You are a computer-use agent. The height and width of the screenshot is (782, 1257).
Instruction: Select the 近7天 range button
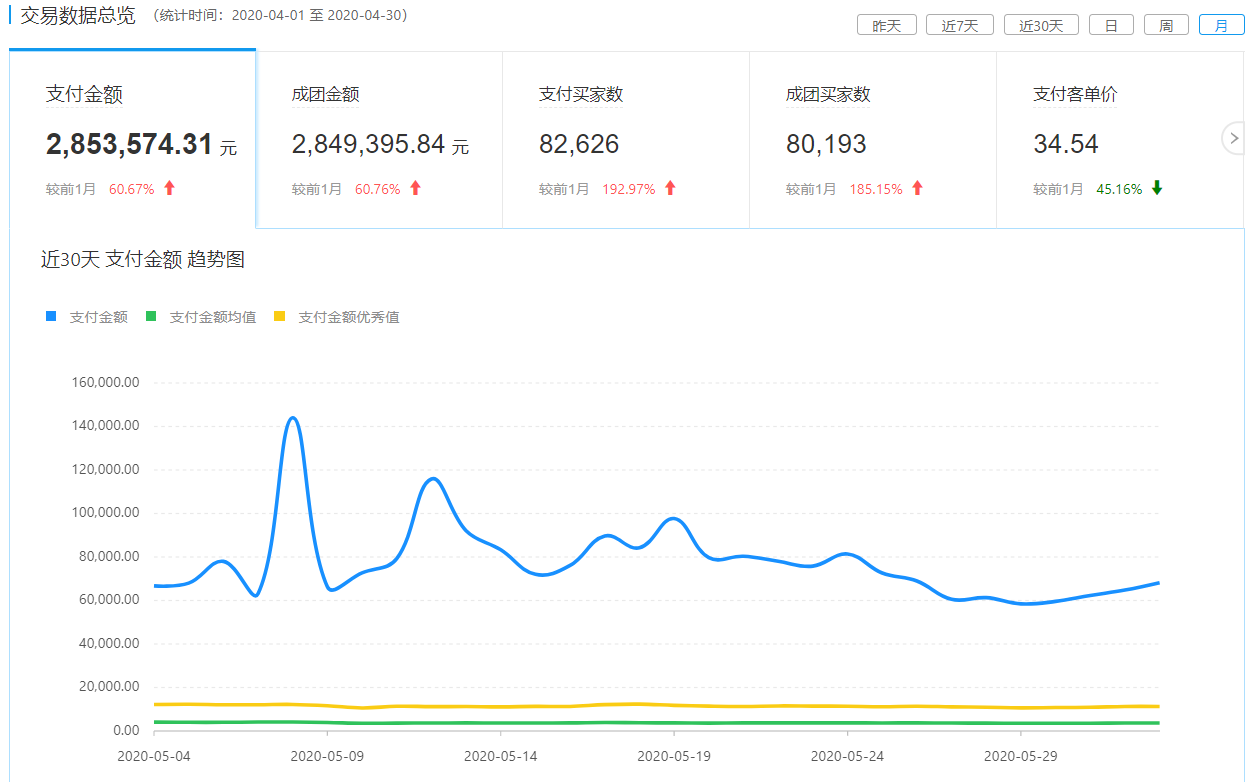(x=960, y=26)
